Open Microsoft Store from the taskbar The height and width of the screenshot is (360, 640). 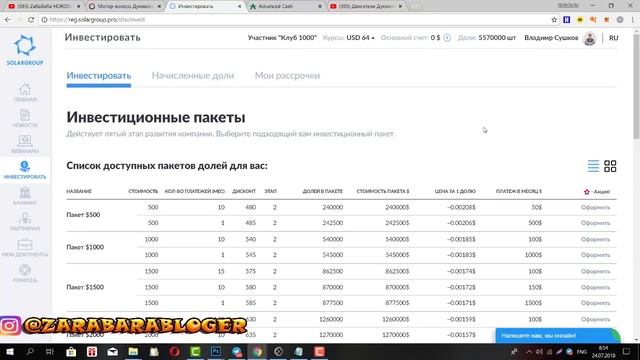pyautogui.click(x=71, y=351)
